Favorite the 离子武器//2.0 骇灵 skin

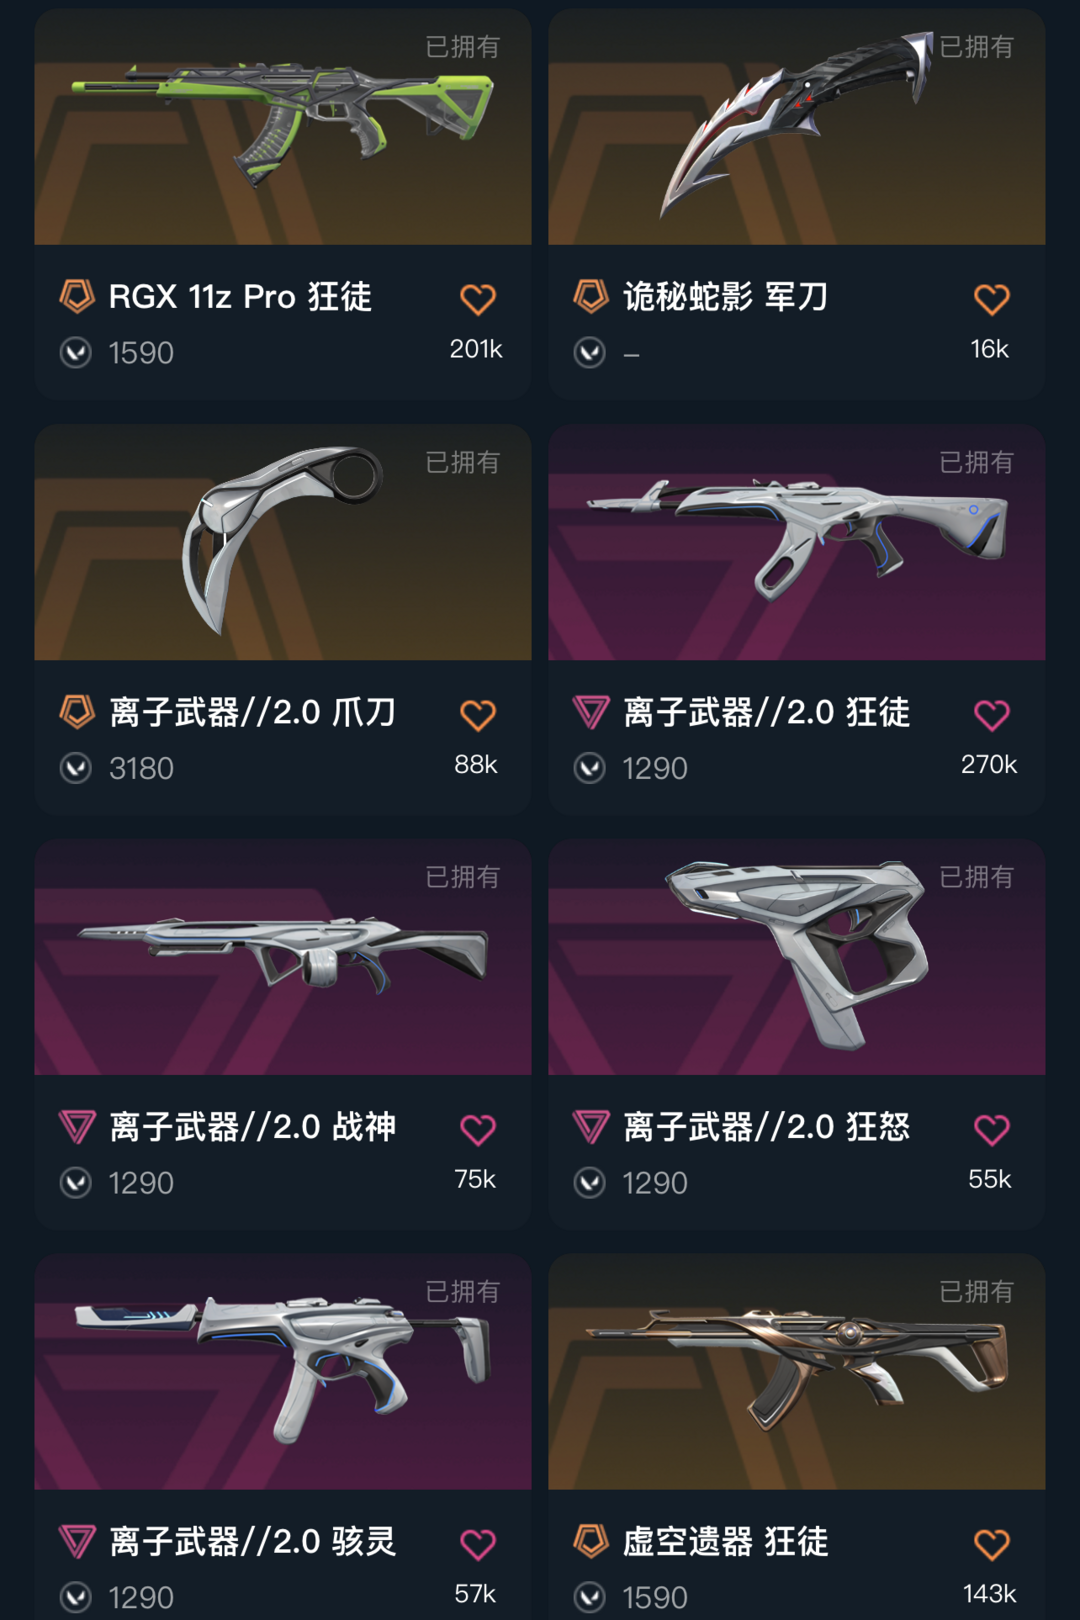[x=477, y=1545]
